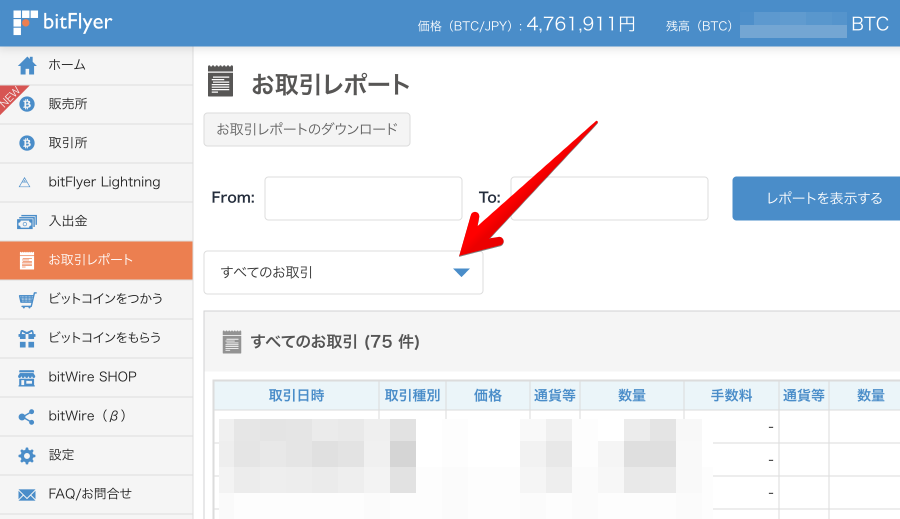Screen dimensions: 900x519
Task: Click the bitFlyer logo icon
Action: pos(25,22)
